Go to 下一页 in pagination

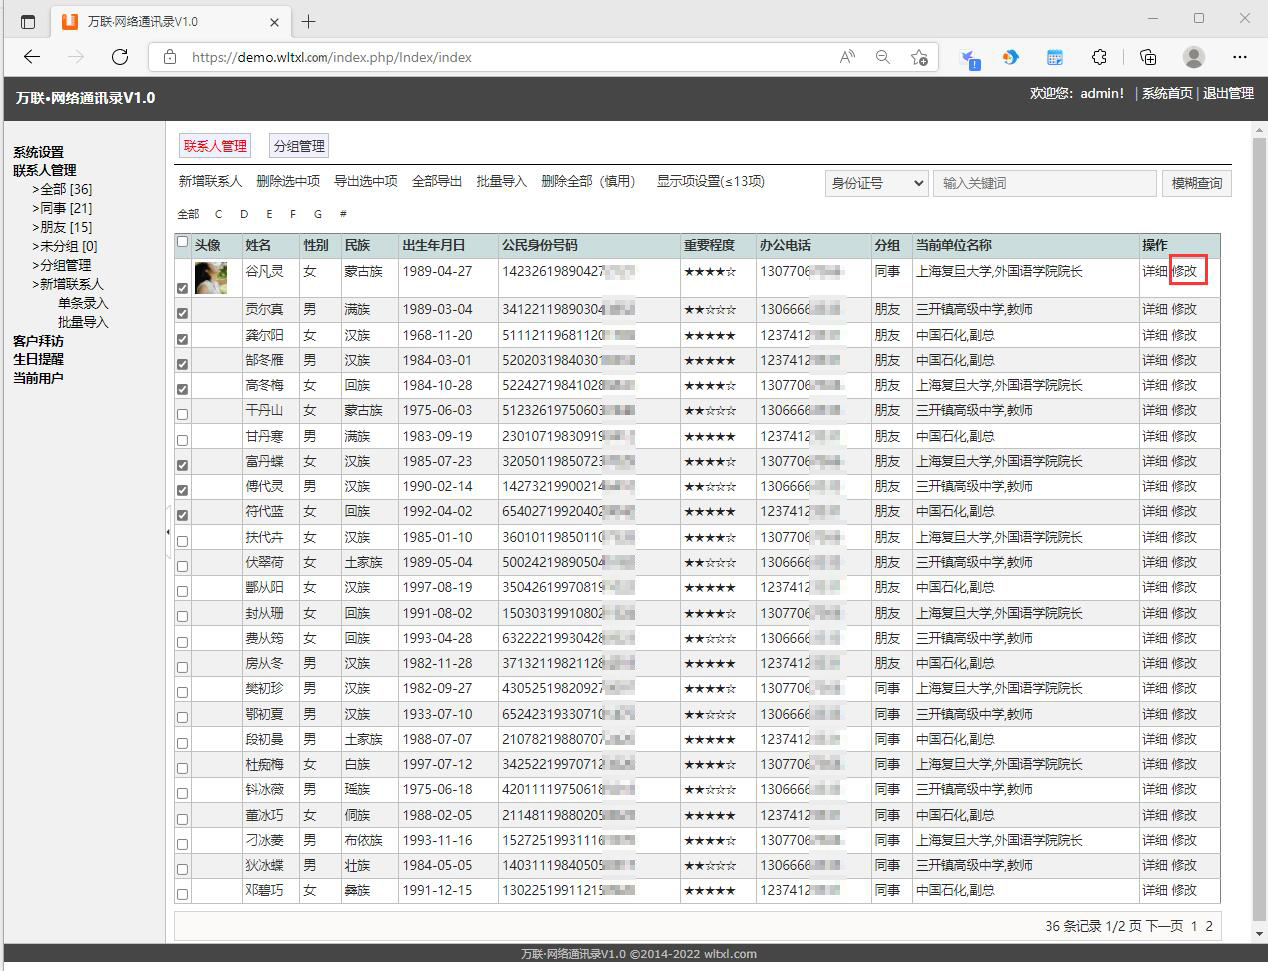point(1164,926)
